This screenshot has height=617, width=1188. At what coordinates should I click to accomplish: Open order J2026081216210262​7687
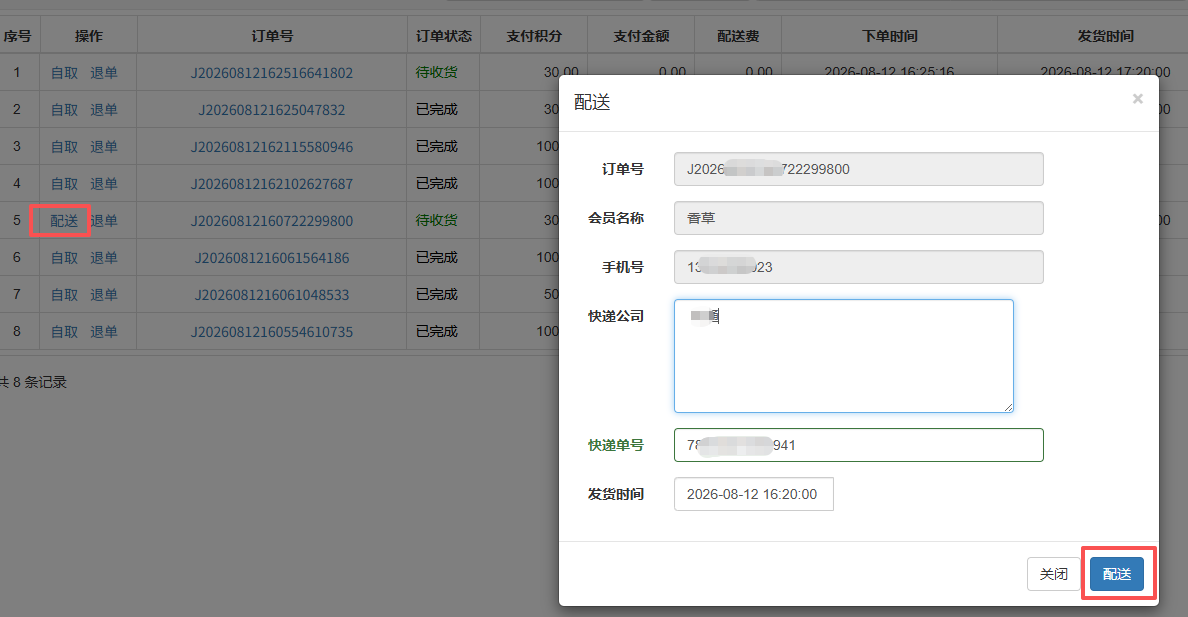[272, 184]
